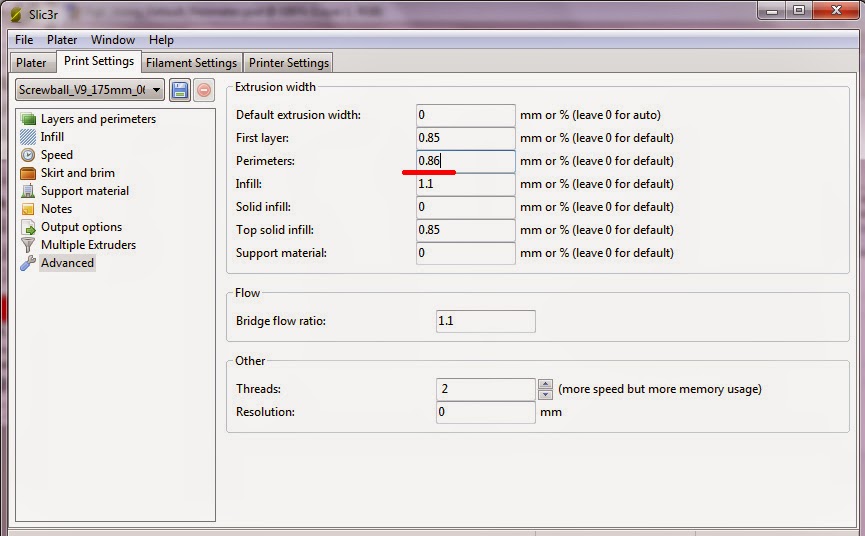Open the Plater menu
Screen dimensions: 865x536
[62, 40]
